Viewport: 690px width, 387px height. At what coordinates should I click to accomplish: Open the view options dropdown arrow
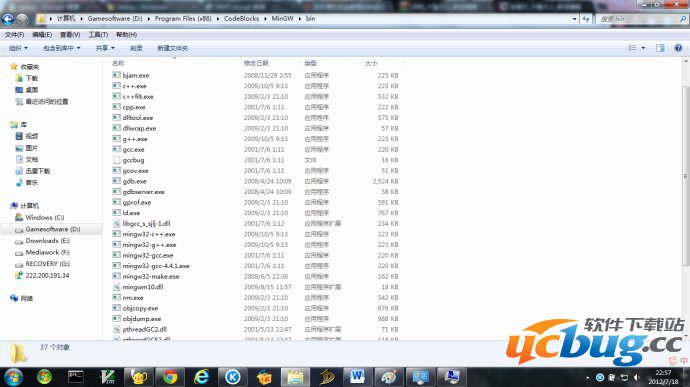pos(643,48)
